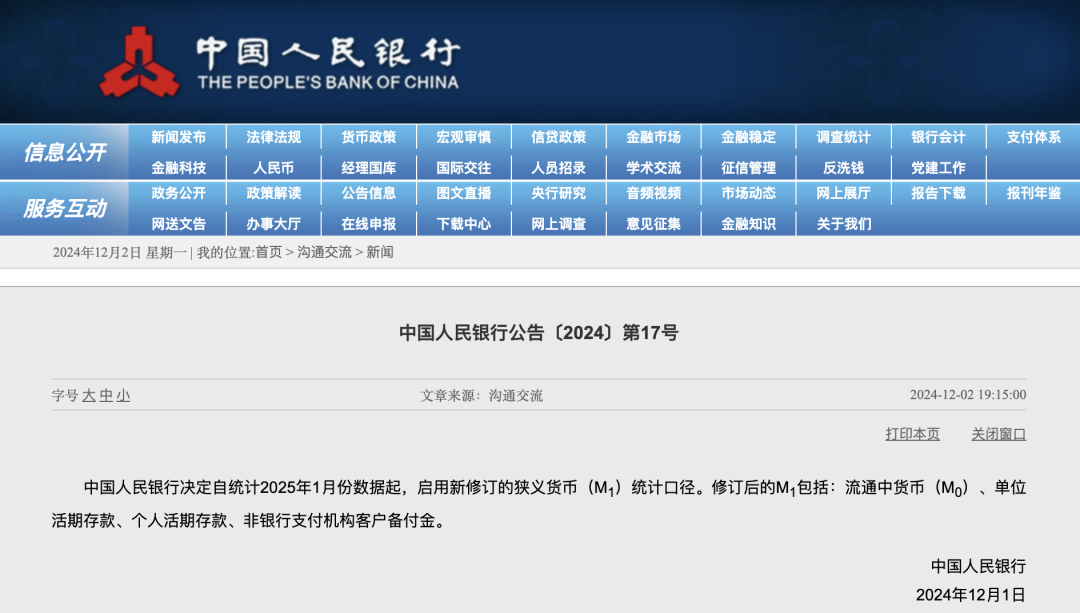
Task: Select 银行会计 menu entry
Action: 939,137
